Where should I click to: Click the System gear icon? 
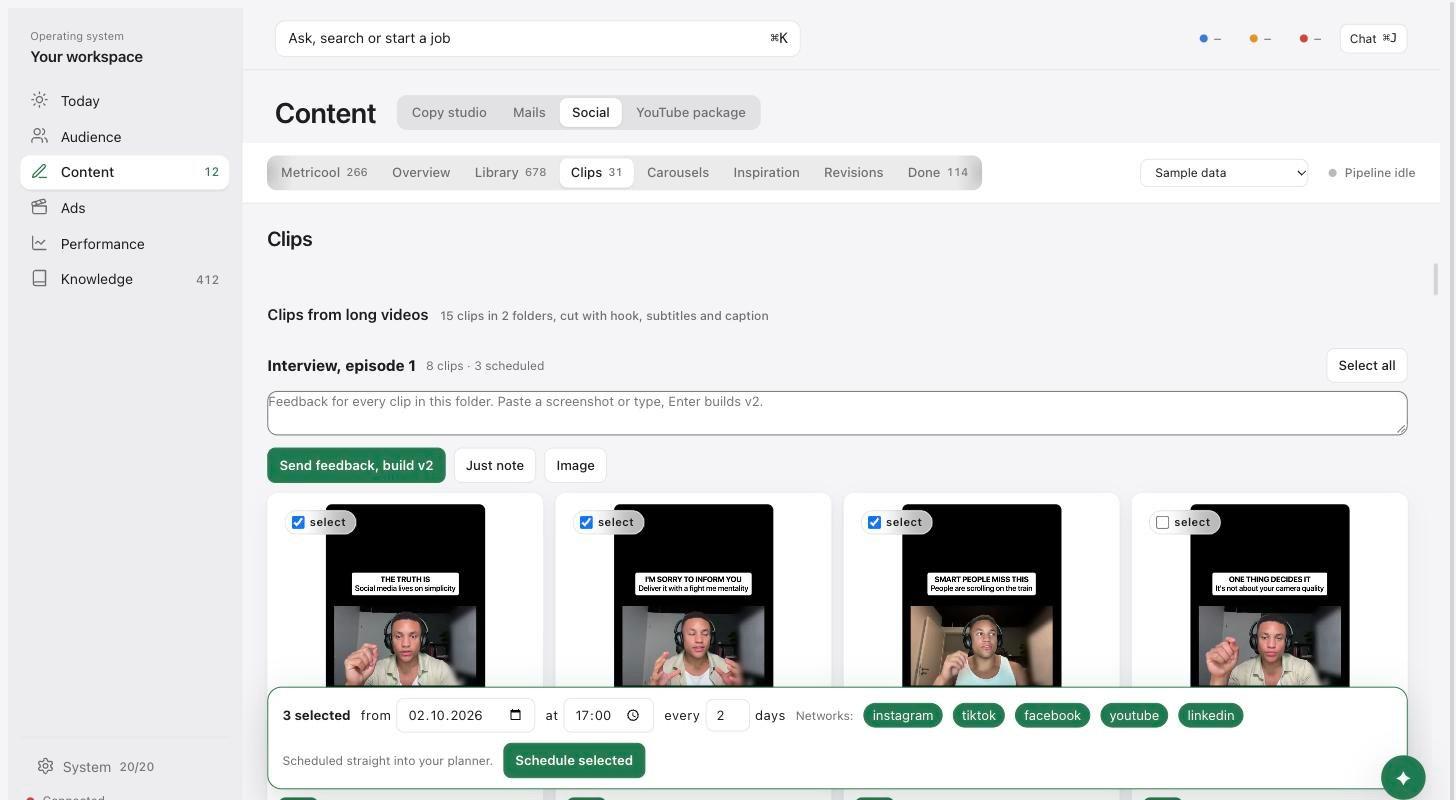pyautogui.click(x=45, y=766)
